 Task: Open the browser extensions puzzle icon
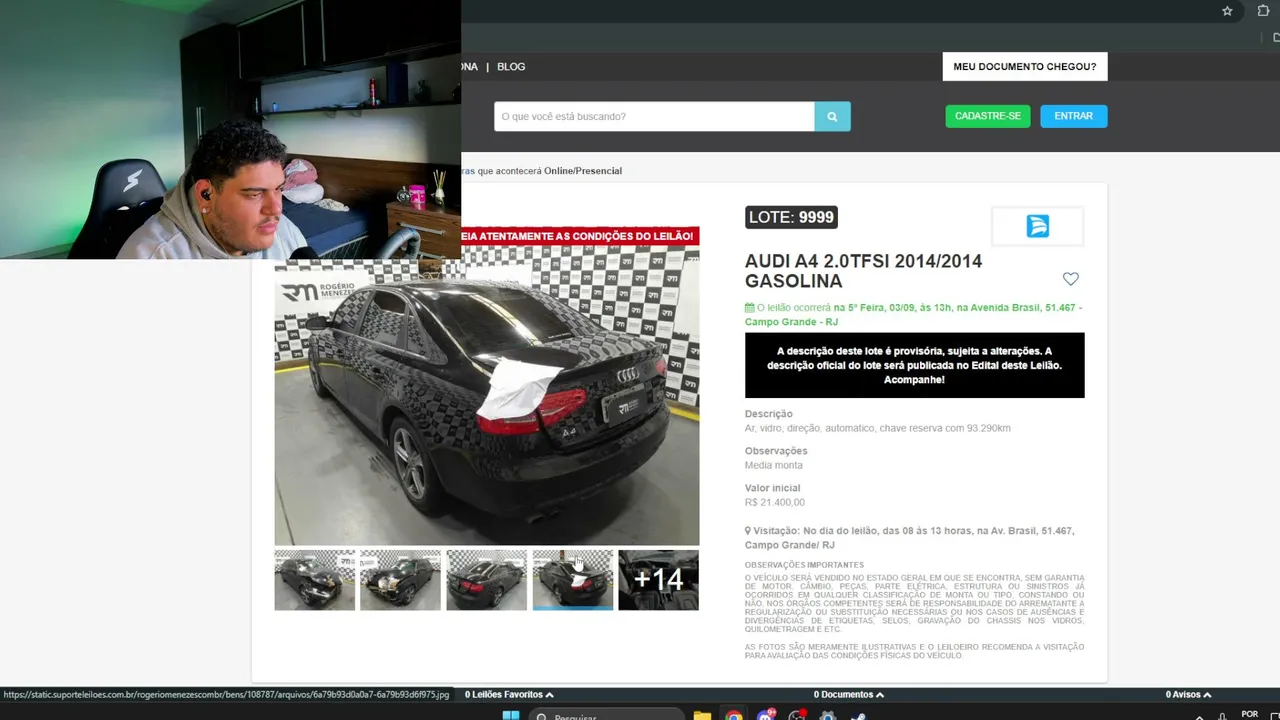(x=1263, y=11)
